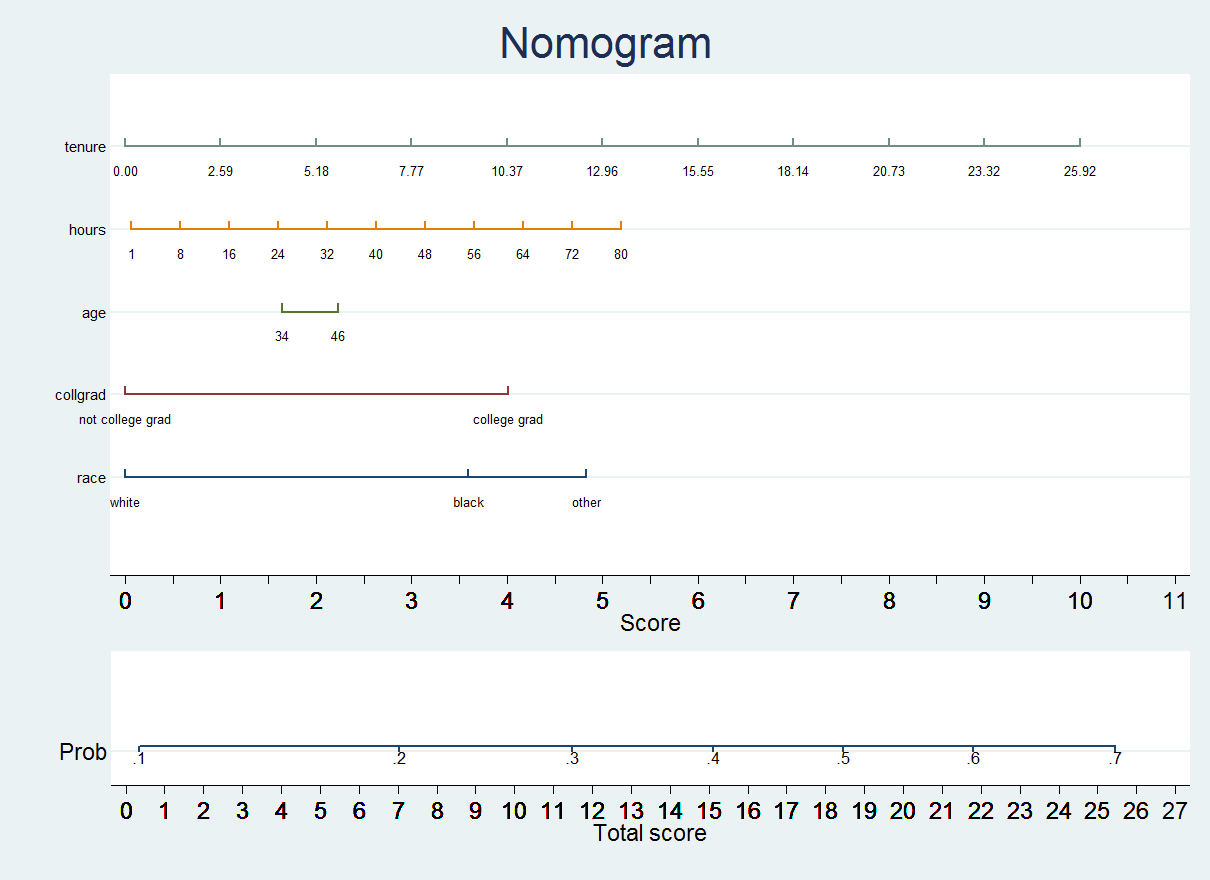Pick hours scale value 64
Viewport: 1210px width, 880px height.
coord(523,255)
